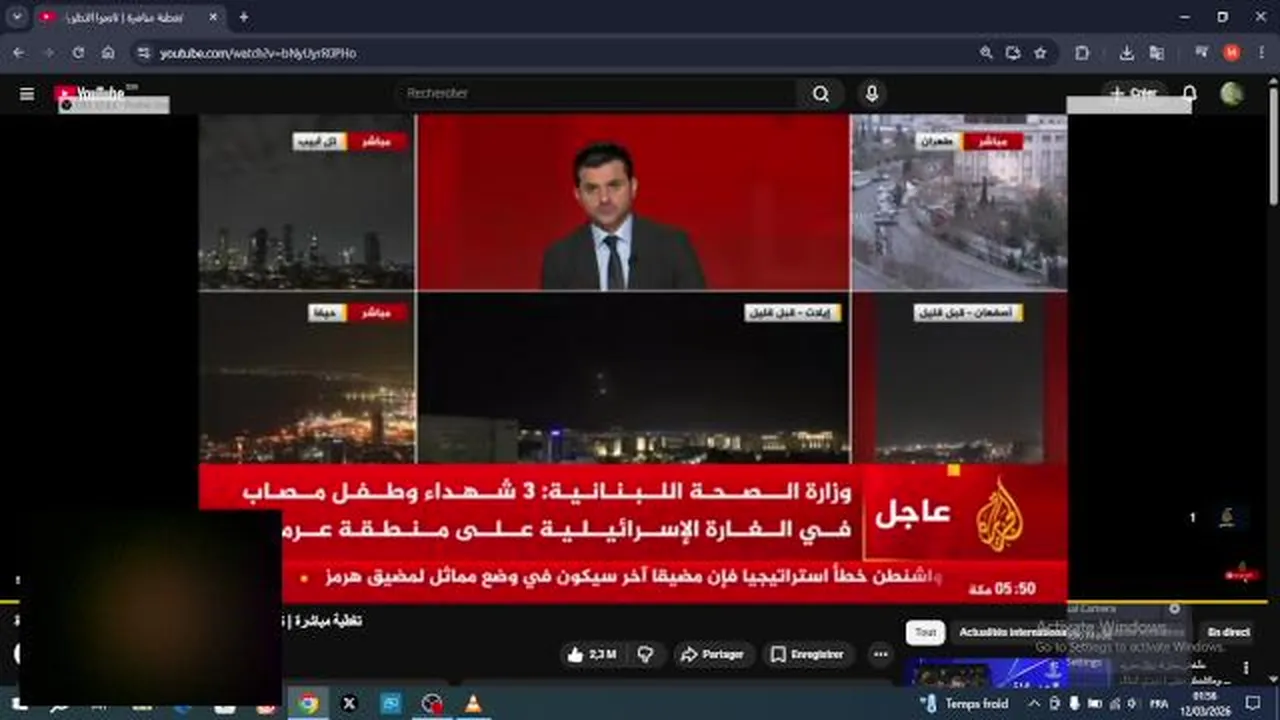Image resolution: width=1280 pixels, height=720 pixels.
Task: Open a new browser tab
Action: [x=243, y=17]
